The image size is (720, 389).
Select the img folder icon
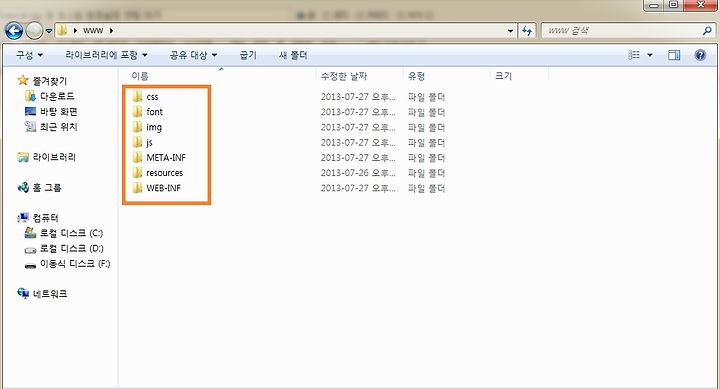pos(137,127)
